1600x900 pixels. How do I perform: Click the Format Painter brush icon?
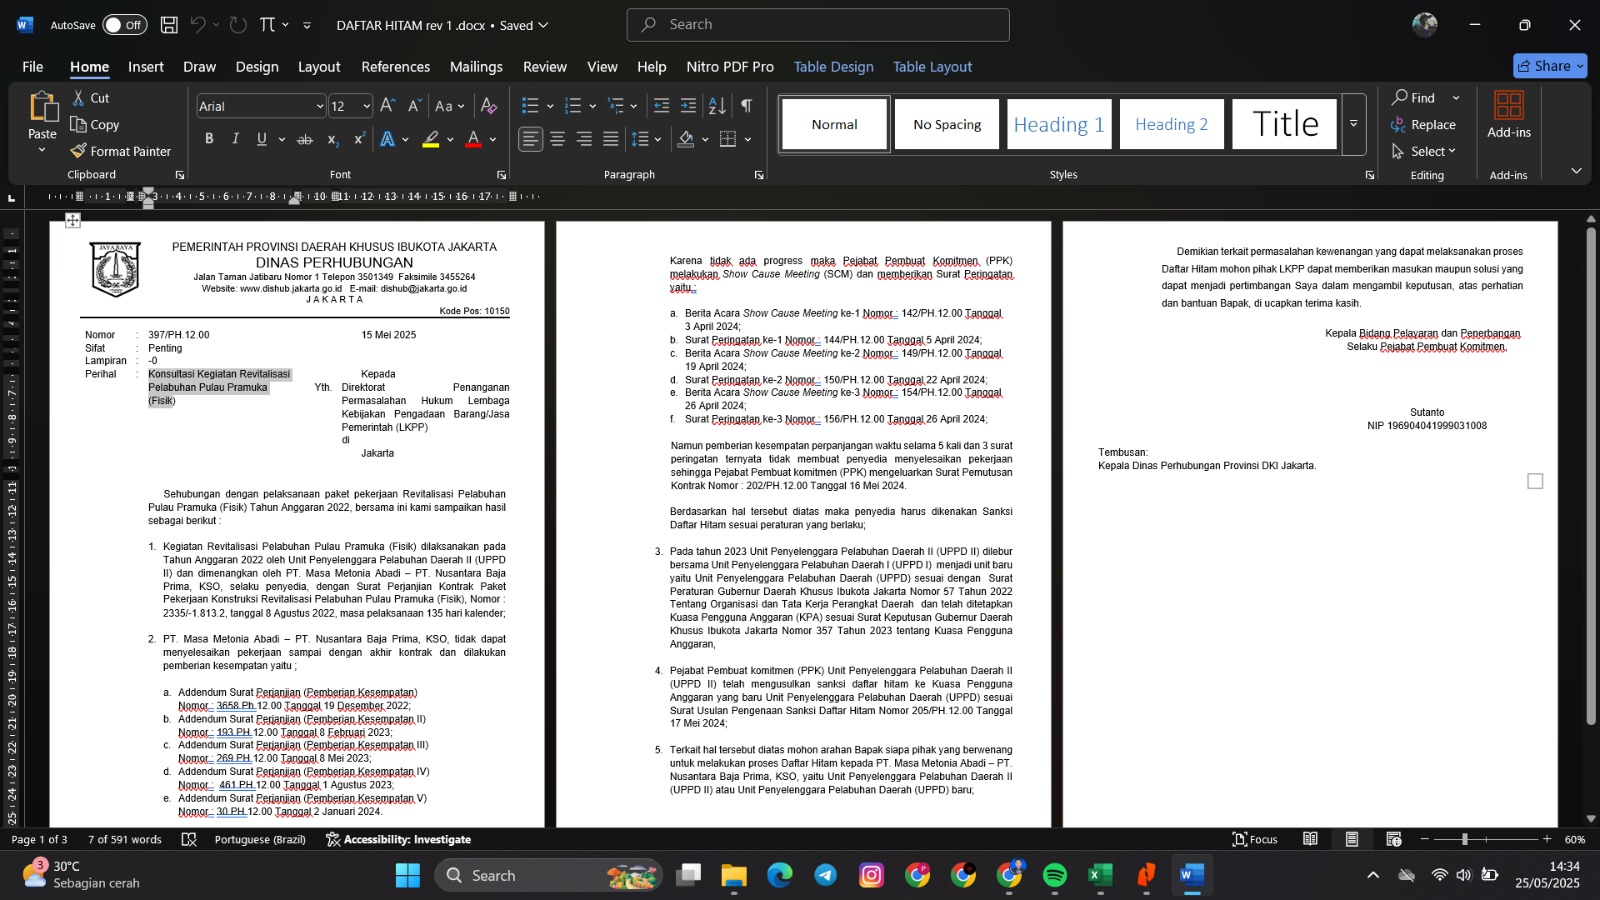[79, 151]
